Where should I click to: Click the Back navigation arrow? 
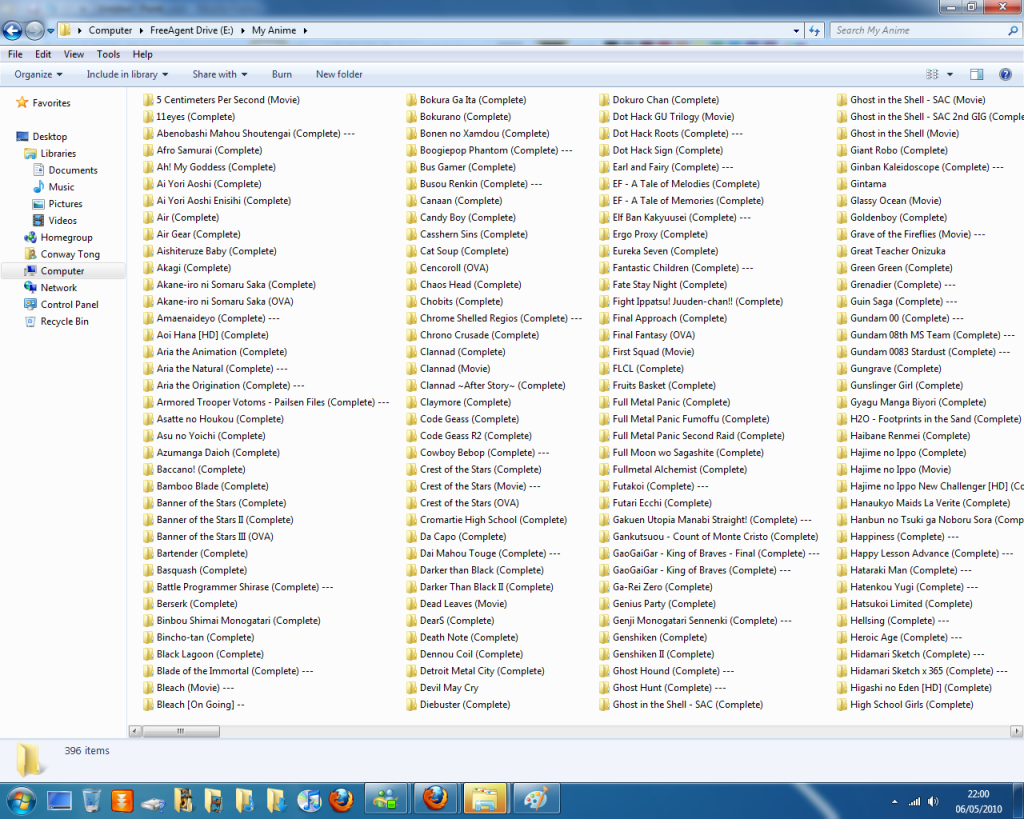point(12,30)
